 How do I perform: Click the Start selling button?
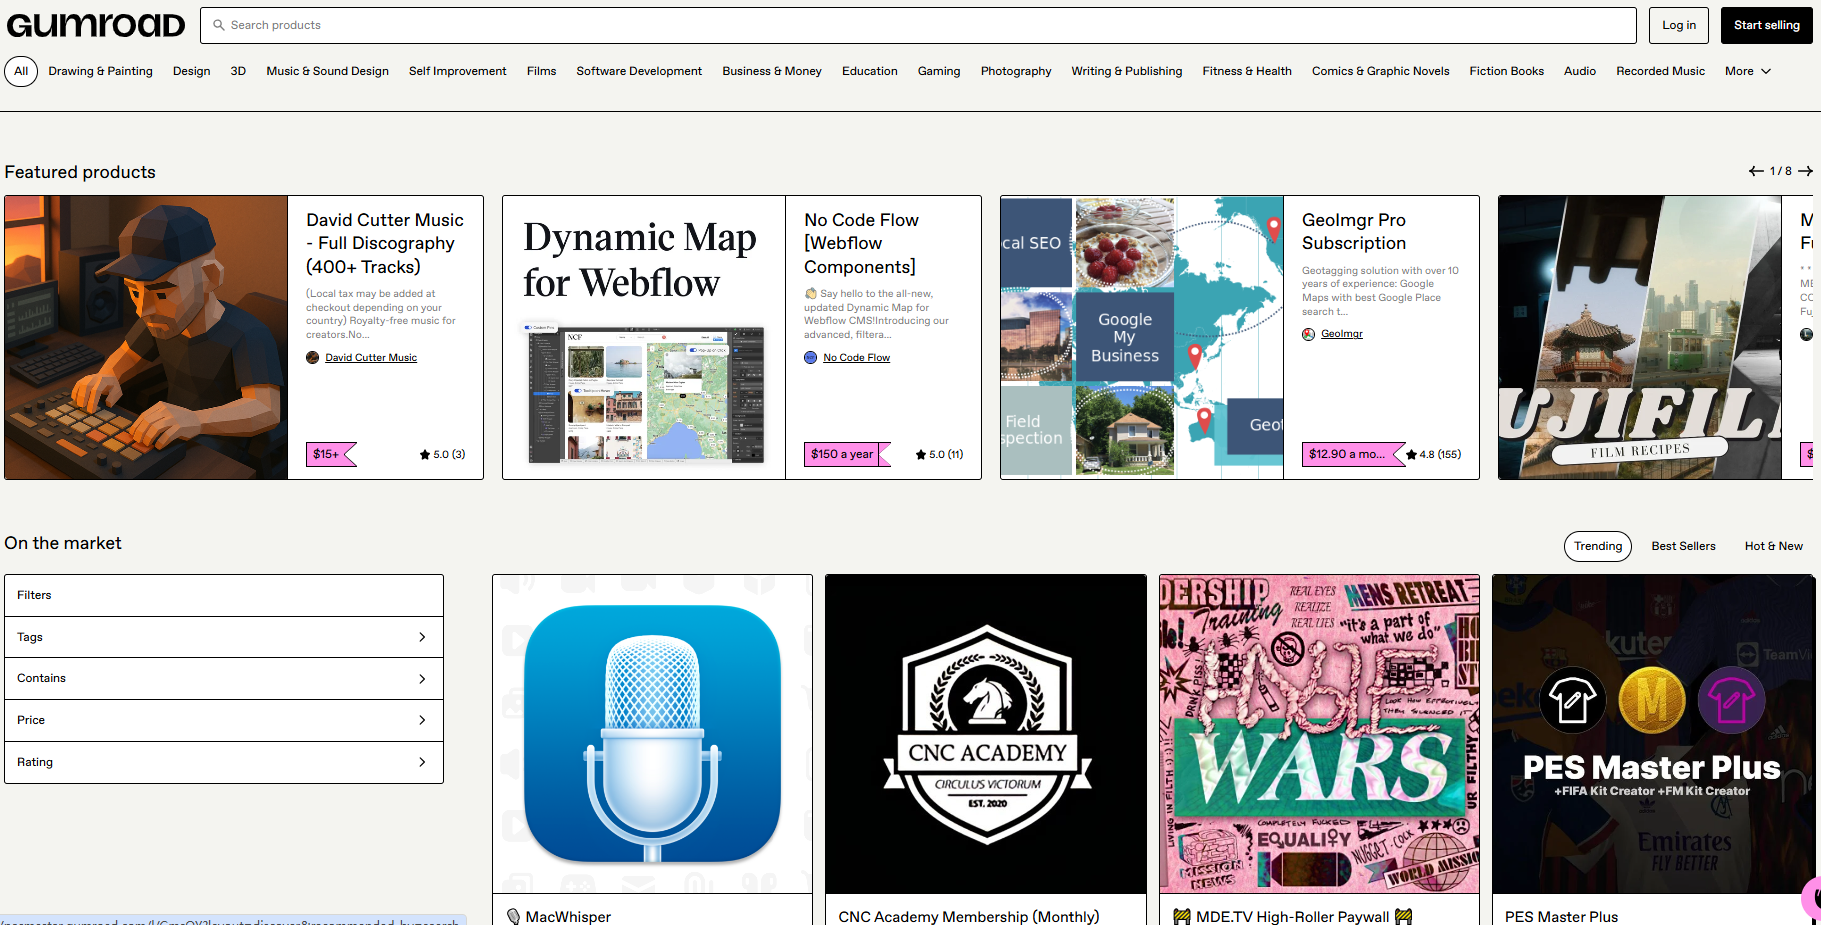point(1766,25)
